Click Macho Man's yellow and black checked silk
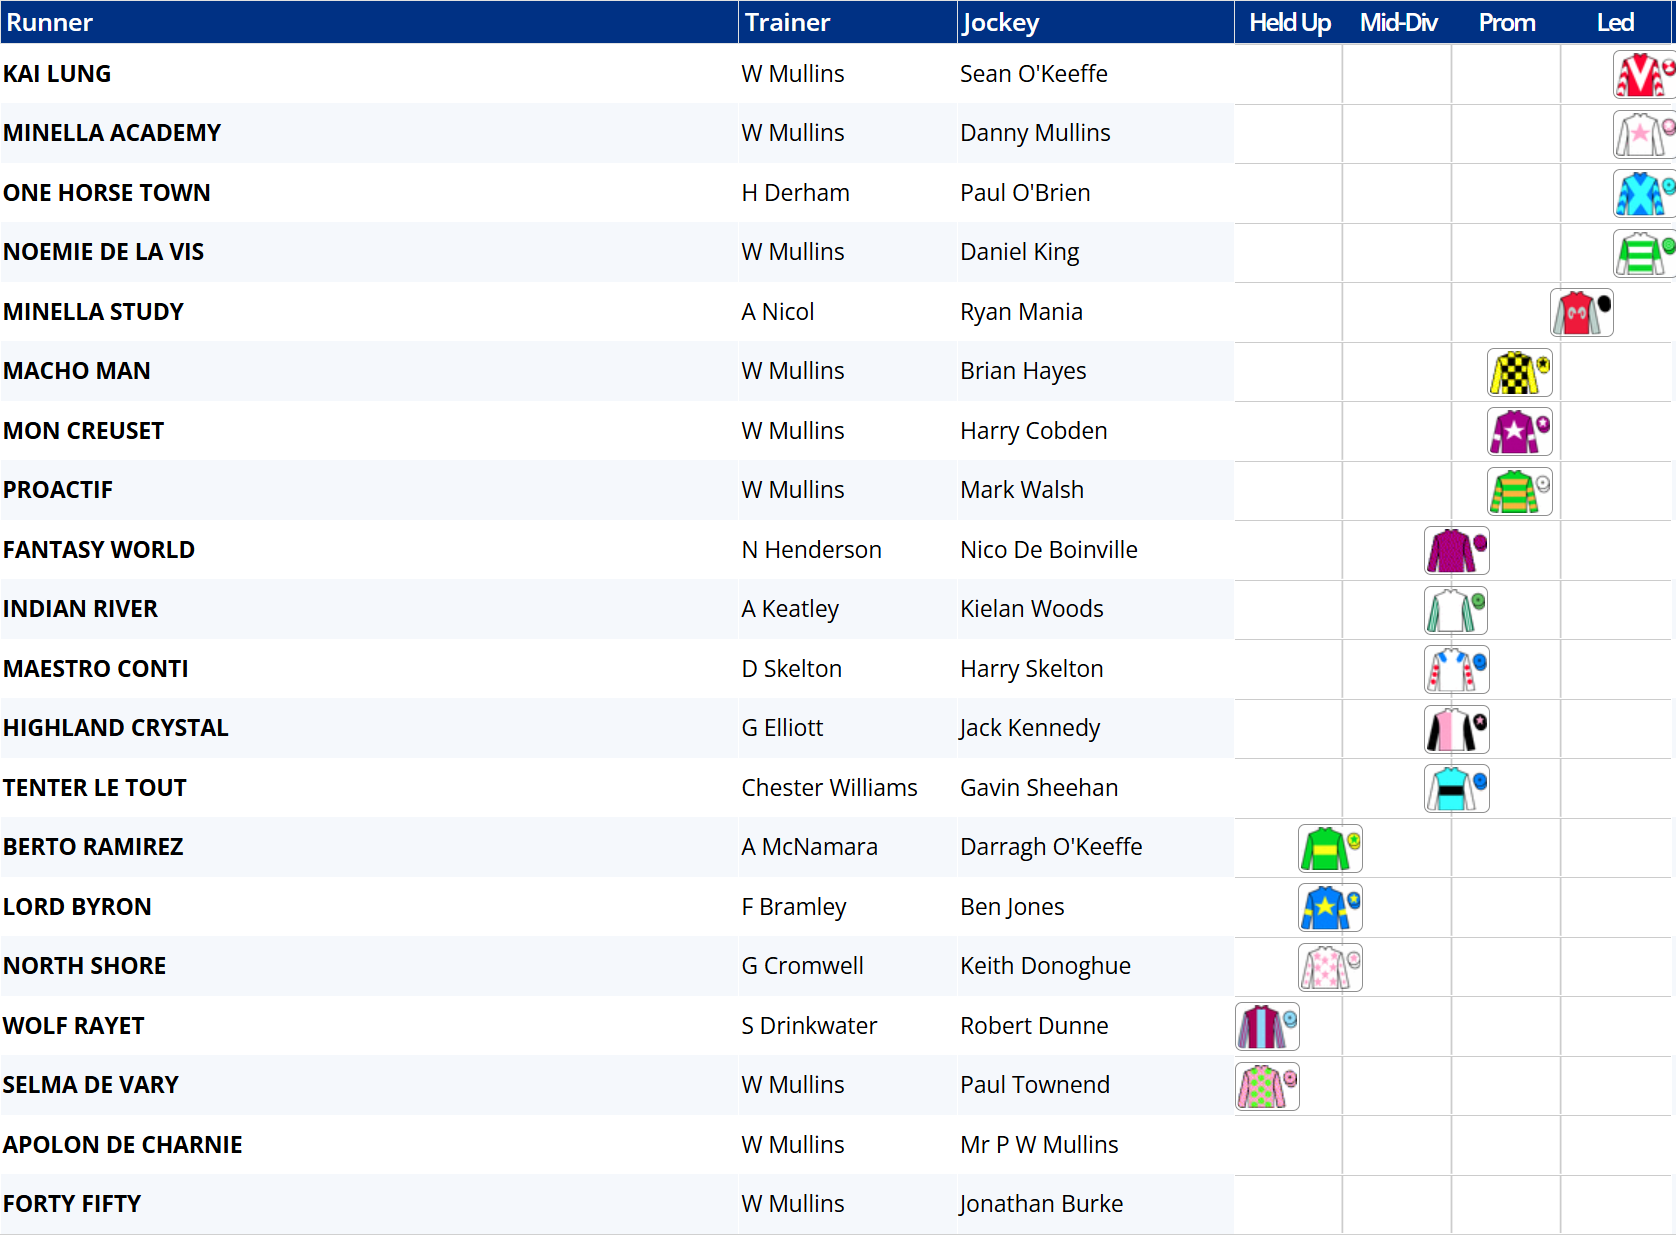Viewport: 1676px width, 1235px height. click(x=1519, y=373)
